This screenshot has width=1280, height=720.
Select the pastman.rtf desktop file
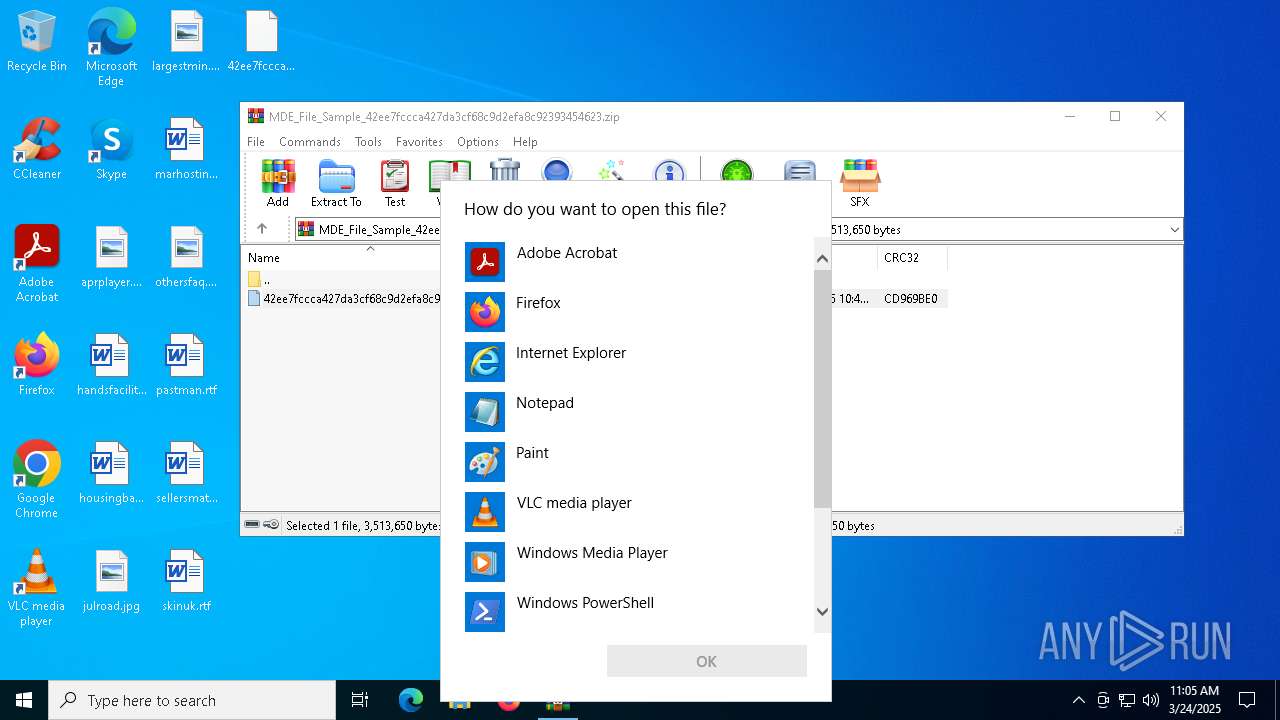pyautogui.click(x=186, y=365)
